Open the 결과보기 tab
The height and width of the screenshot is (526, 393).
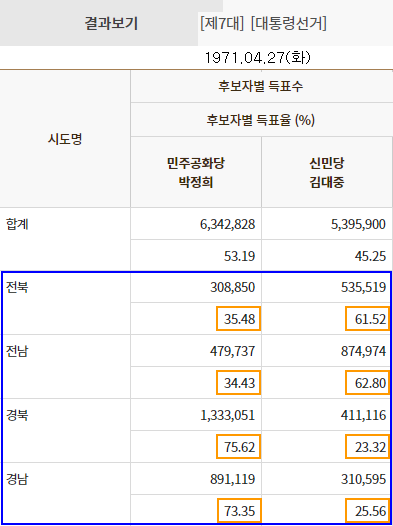(x=111, y=23)
